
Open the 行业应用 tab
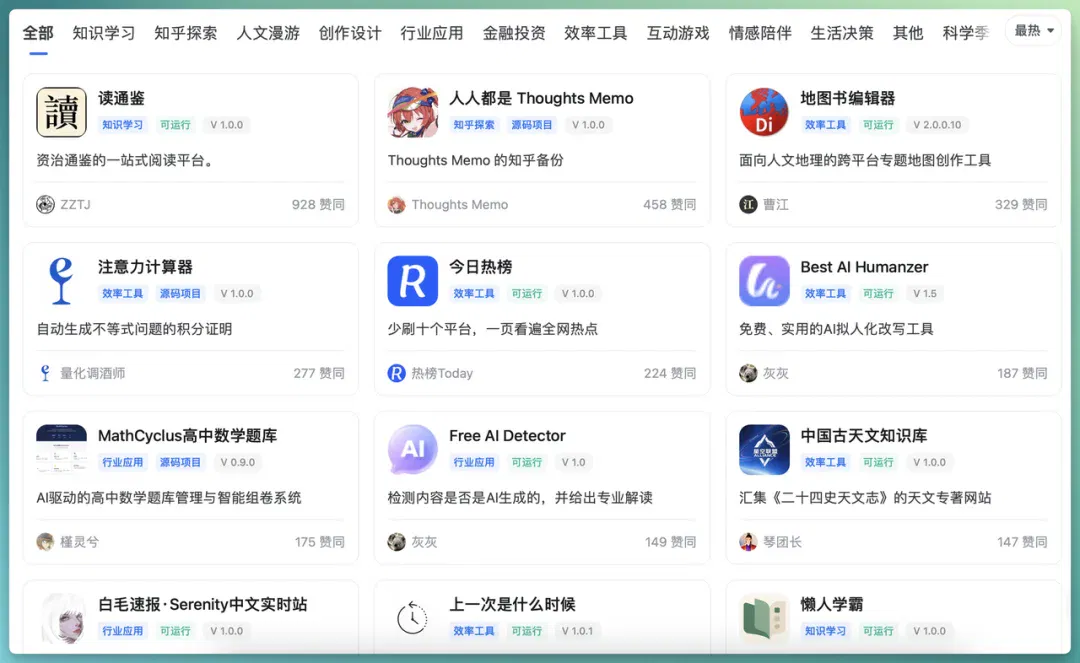click(x=432, y=33)
